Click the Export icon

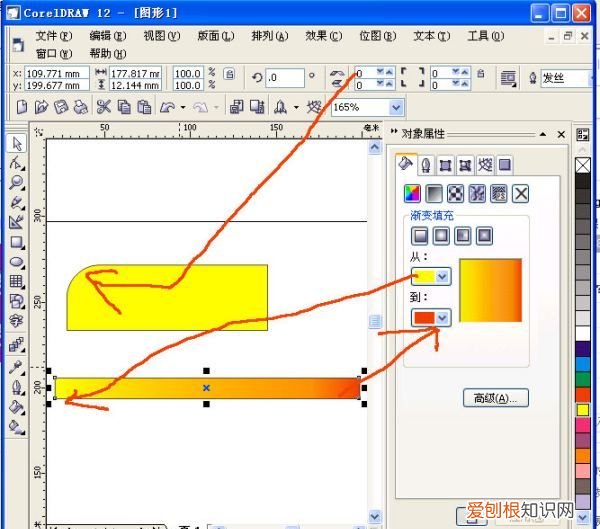pos(257,107)
